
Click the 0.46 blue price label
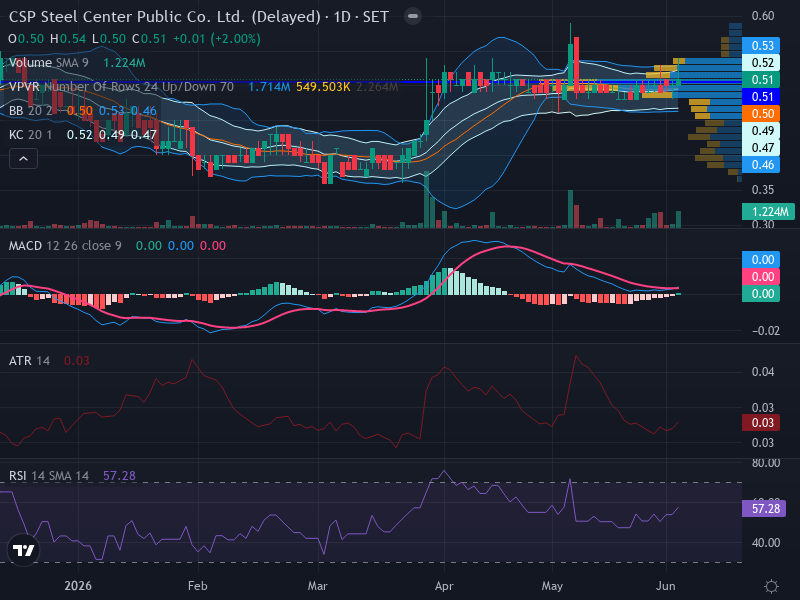[x=761, y=164]
